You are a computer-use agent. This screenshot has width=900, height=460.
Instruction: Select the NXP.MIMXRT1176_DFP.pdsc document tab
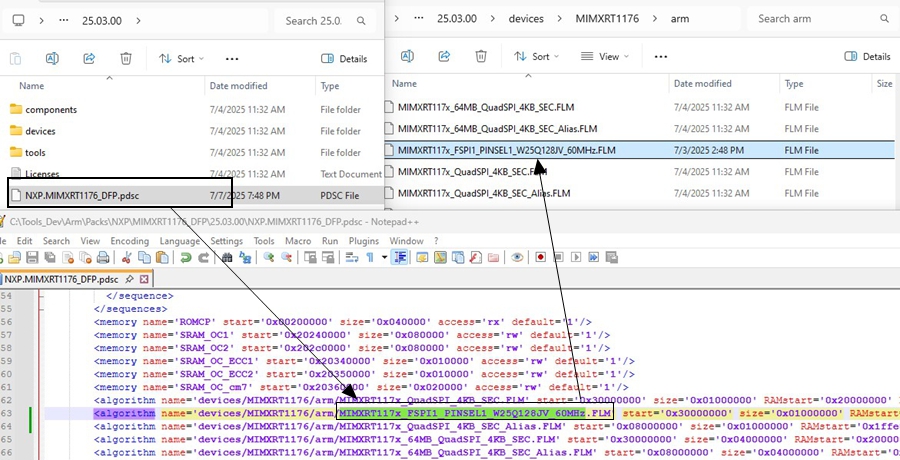76,279
